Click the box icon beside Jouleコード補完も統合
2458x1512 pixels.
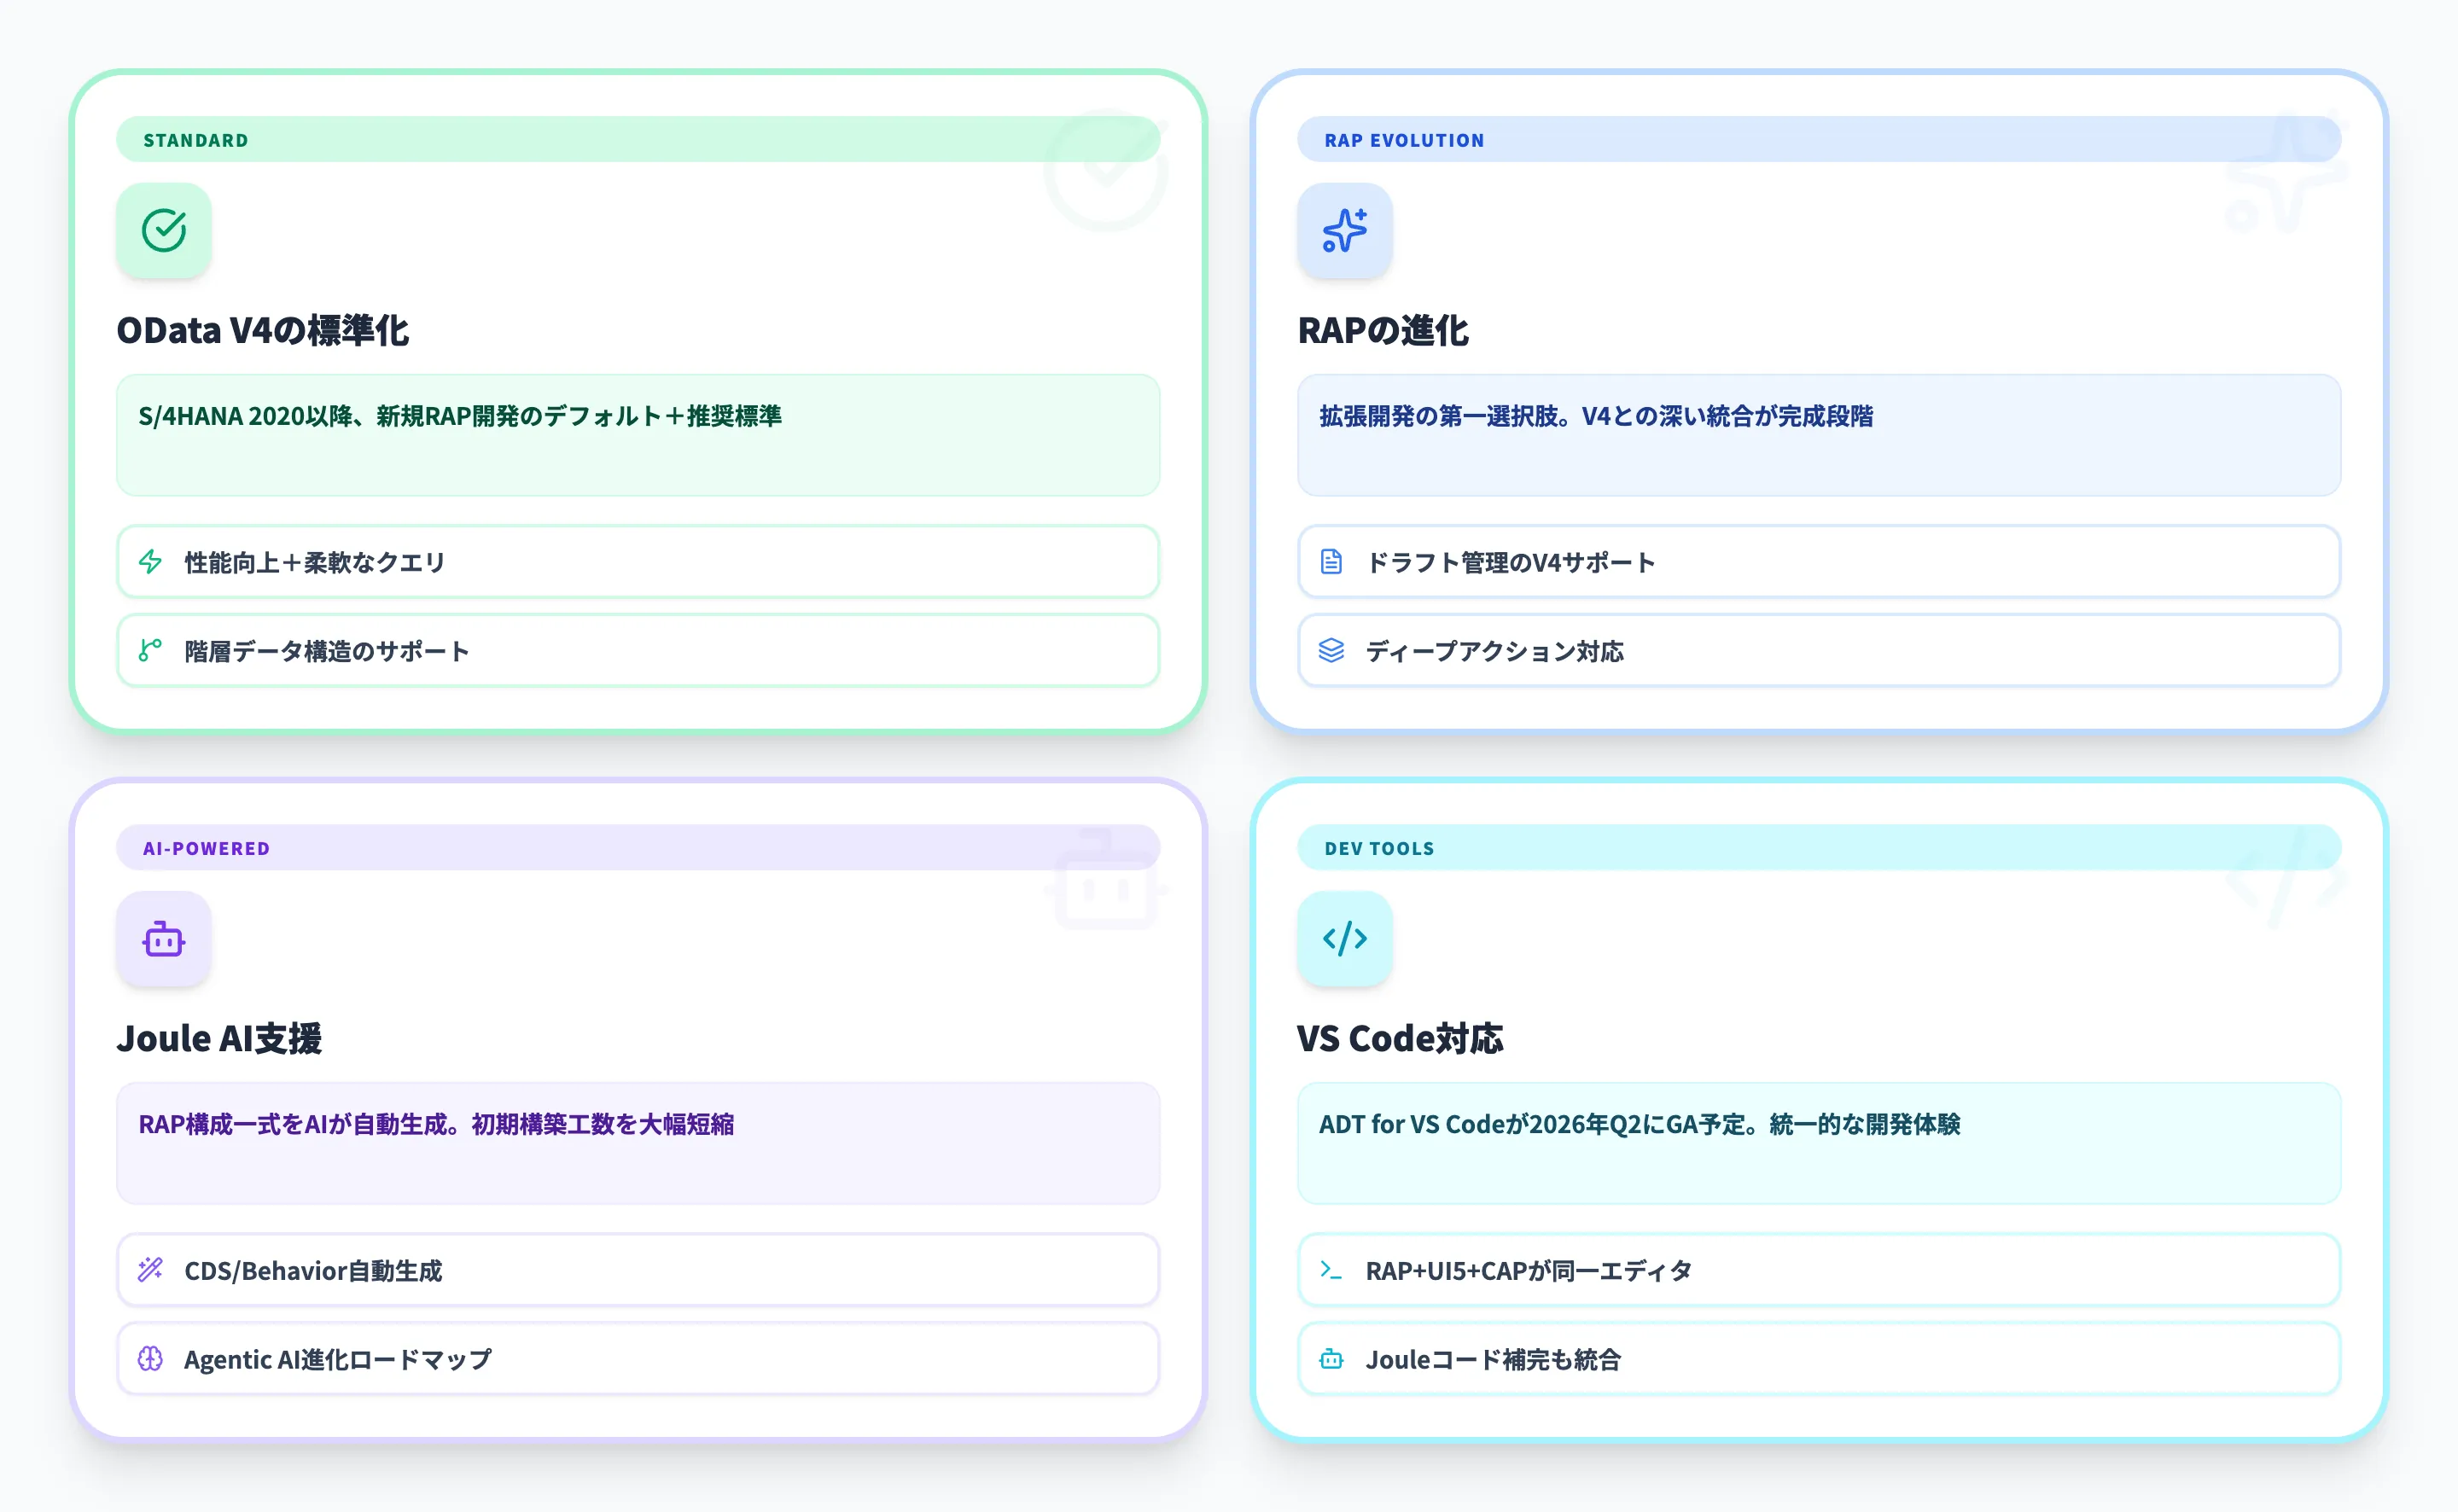tap(1331, 1359)
